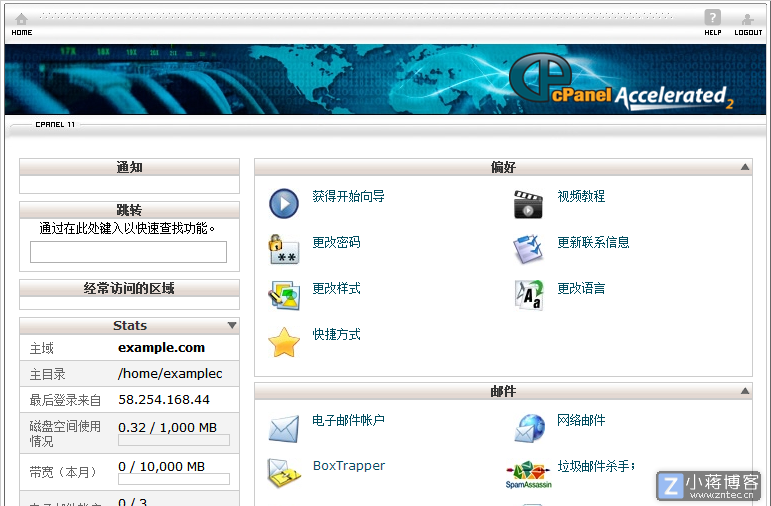Viewport: 771px width, 506px height.
Task: Click the 主目录 row label
Action: (x=47, y=374)
